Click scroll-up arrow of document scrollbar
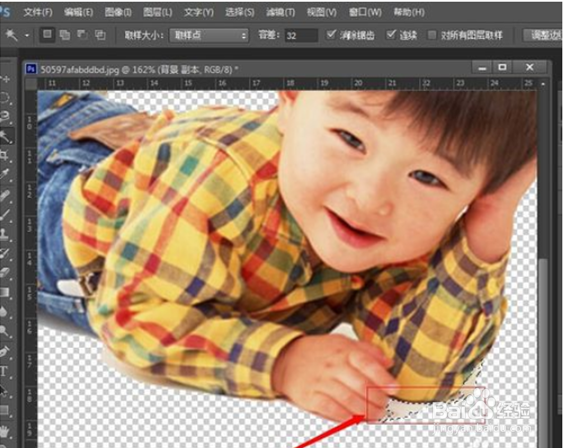The width and height of the screenshot is (563, 448). click(543, 84)
